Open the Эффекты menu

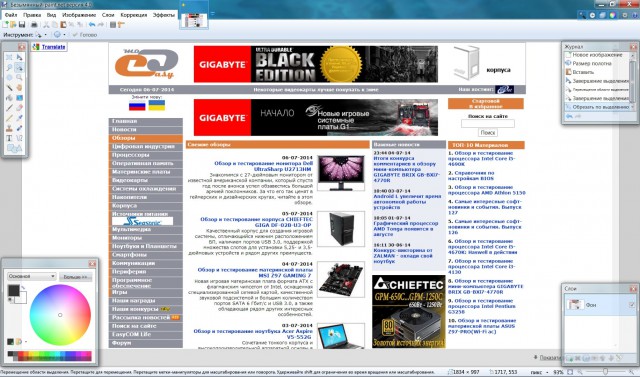(x=164, y=15)
